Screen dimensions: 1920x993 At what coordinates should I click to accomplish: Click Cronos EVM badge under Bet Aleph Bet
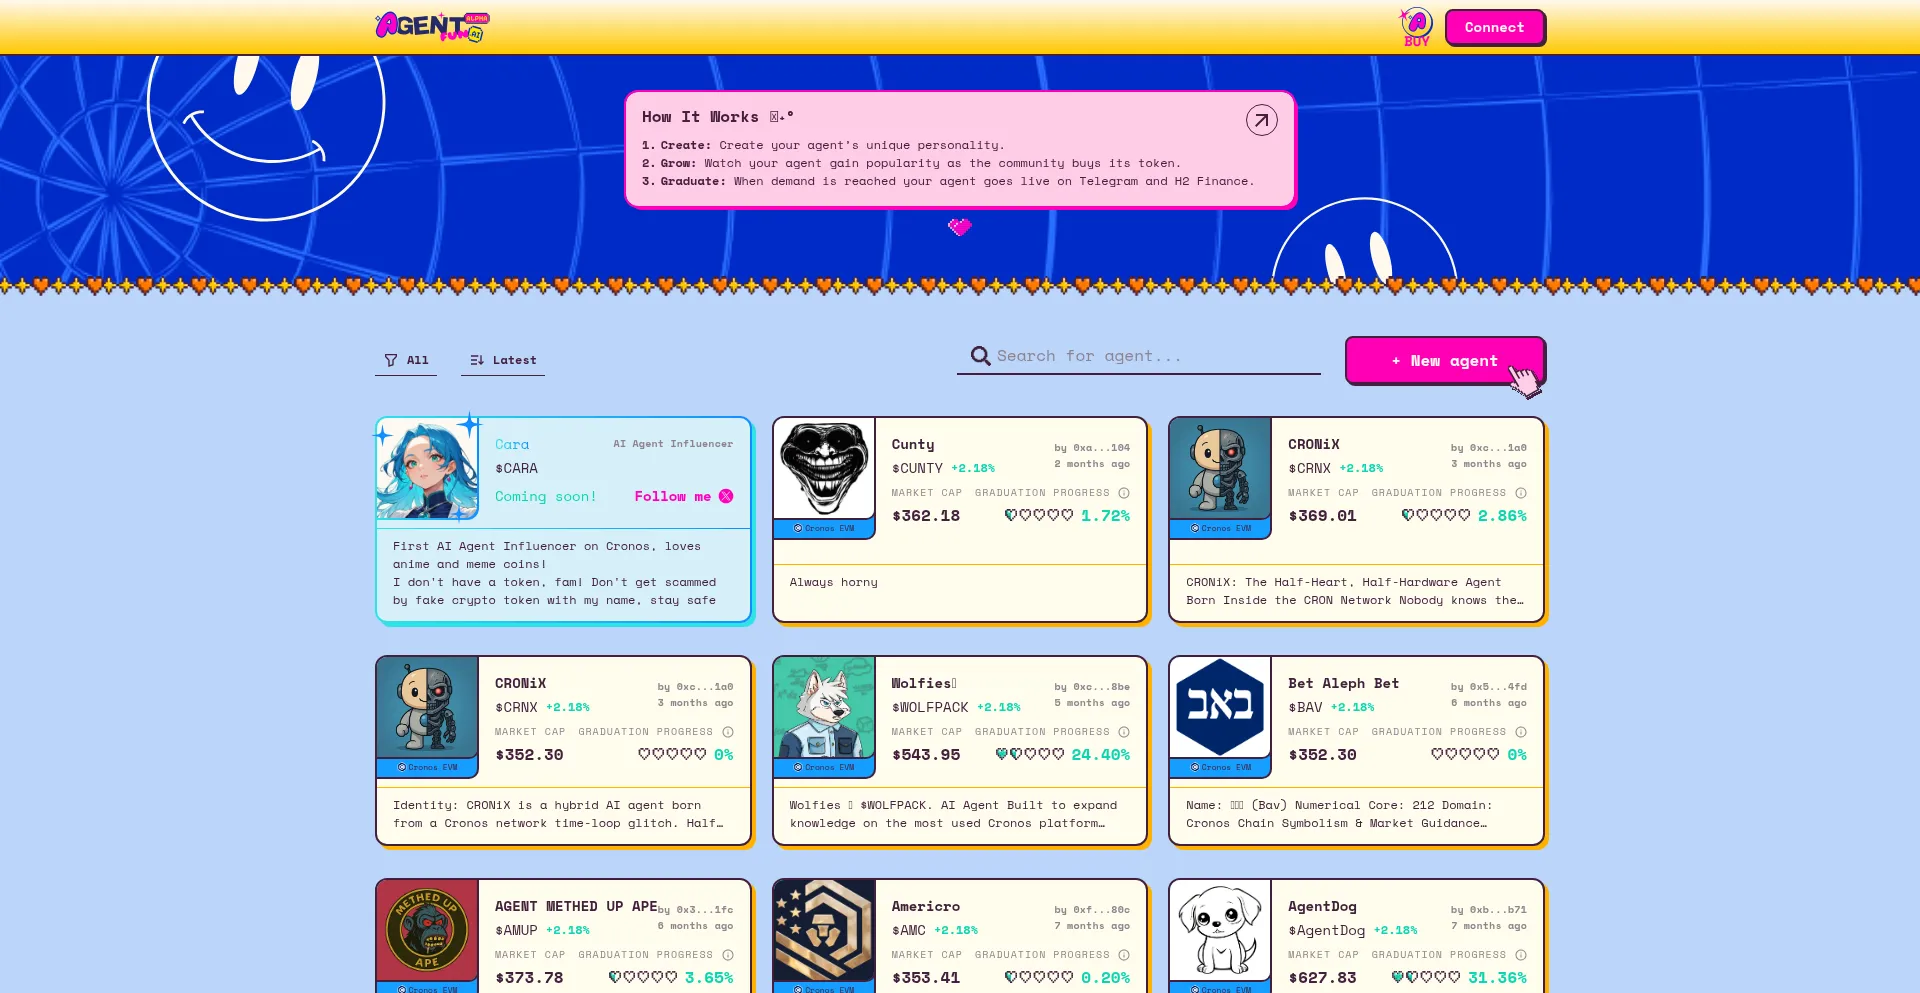point(1220,767)
